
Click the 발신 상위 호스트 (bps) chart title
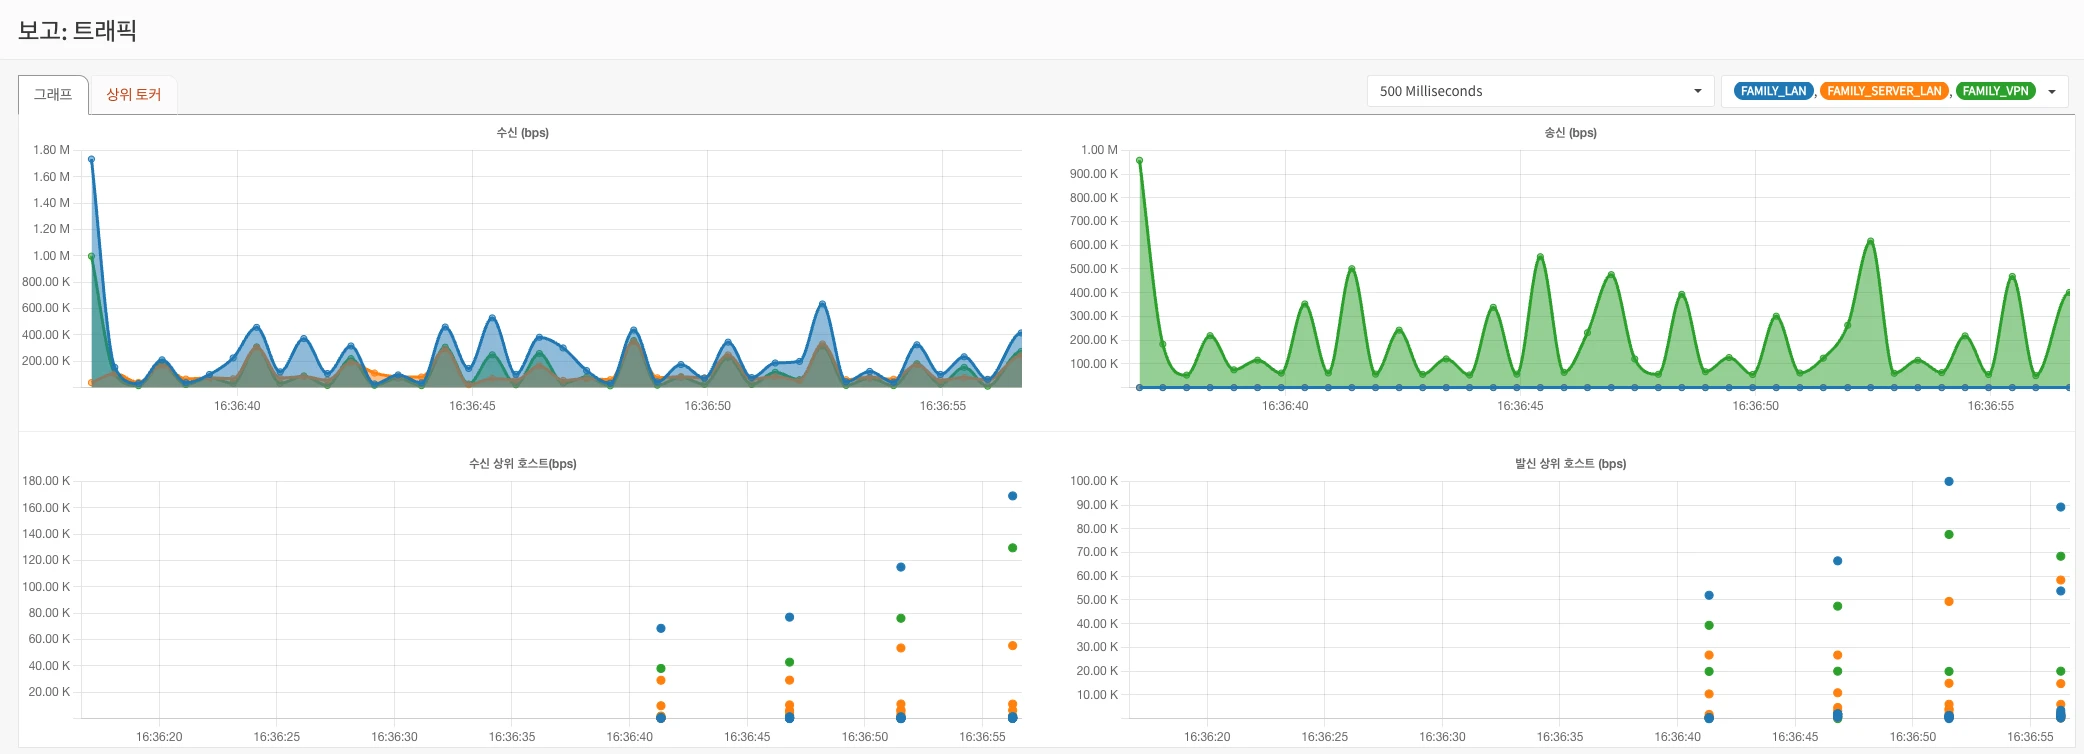[x=1570, y=464]
